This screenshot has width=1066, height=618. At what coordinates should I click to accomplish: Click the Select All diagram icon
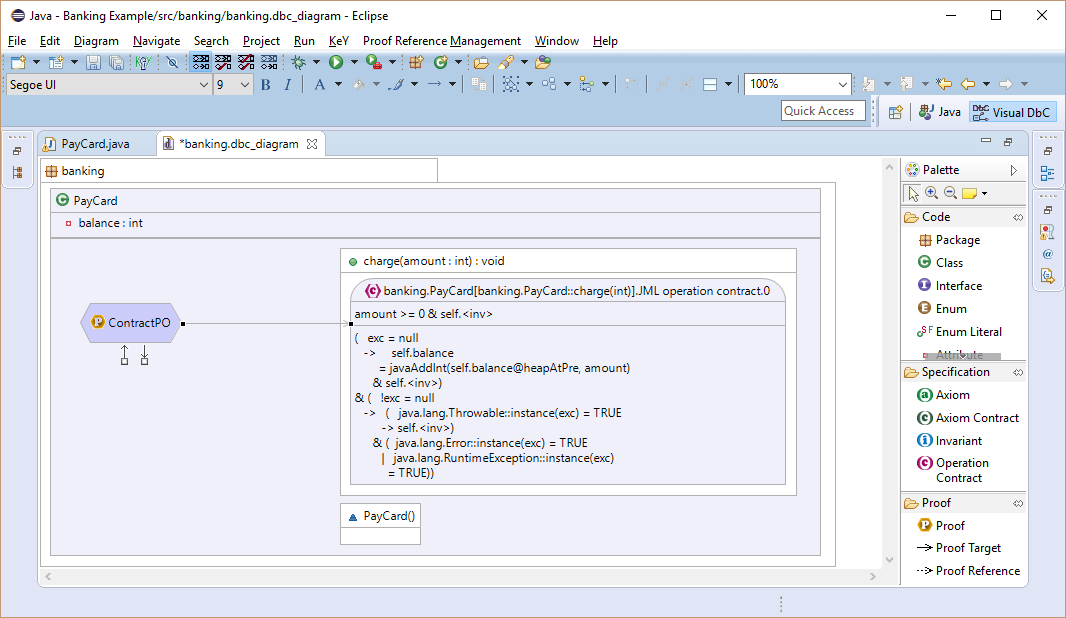tap(511, 84)
